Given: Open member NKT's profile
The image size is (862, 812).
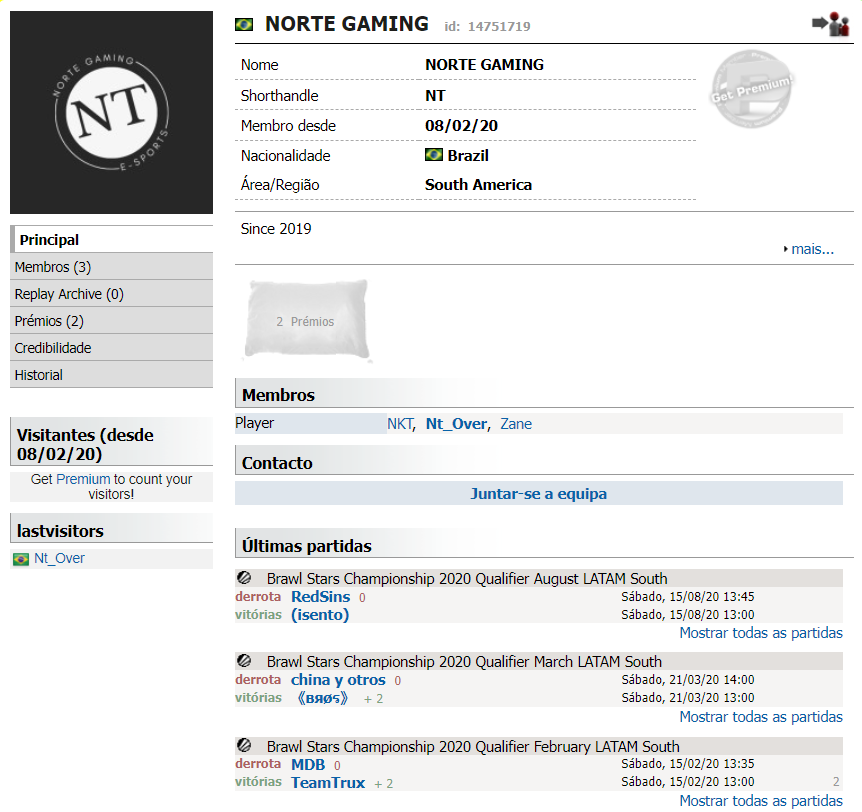Looking at the screenshot, I should pos(400,424).
